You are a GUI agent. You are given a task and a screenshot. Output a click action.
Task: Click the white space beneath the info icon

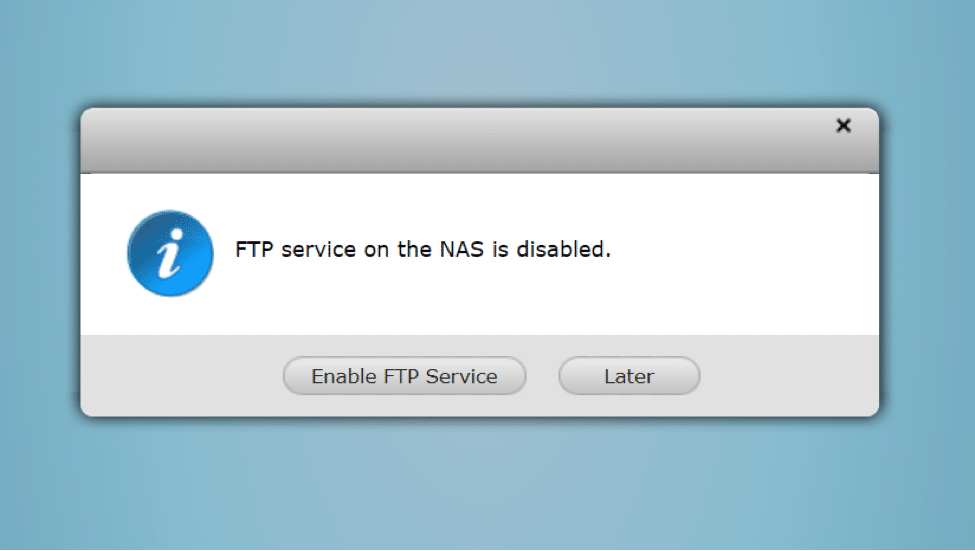click(x=170, y=316)
